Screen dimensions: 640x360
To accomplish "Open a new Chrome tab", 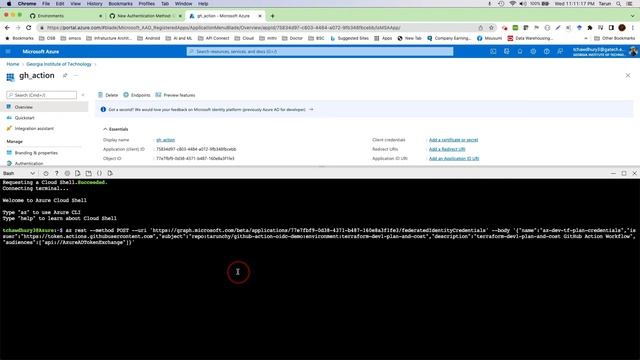I will point(272,16).
